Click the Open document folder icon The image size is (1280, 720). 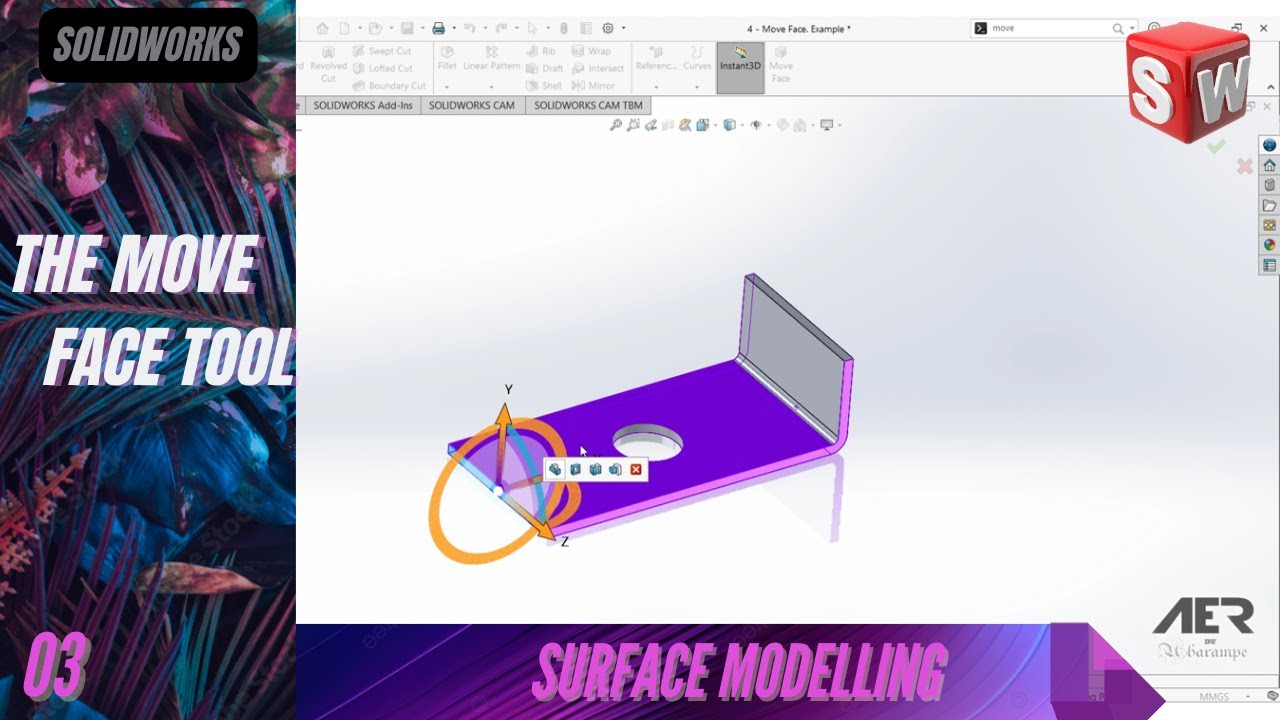pyautogui.click(x=375, y=28)
